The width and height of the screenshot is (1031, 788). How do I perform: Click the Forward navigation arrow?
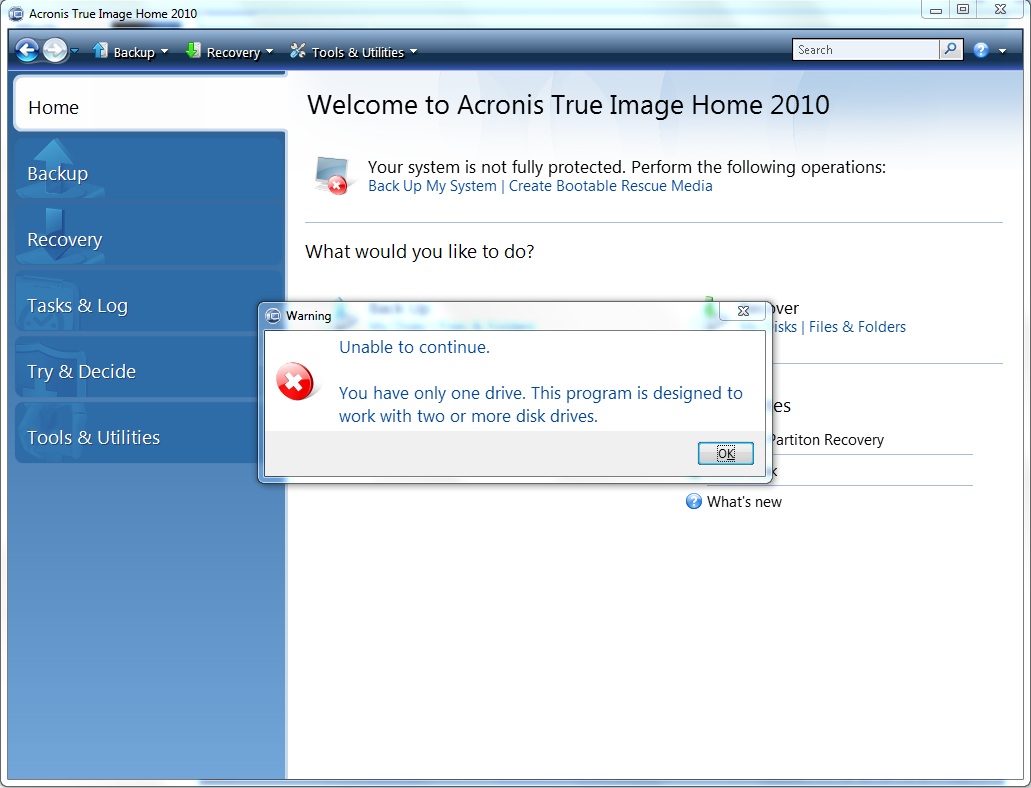tap(55, 51)
